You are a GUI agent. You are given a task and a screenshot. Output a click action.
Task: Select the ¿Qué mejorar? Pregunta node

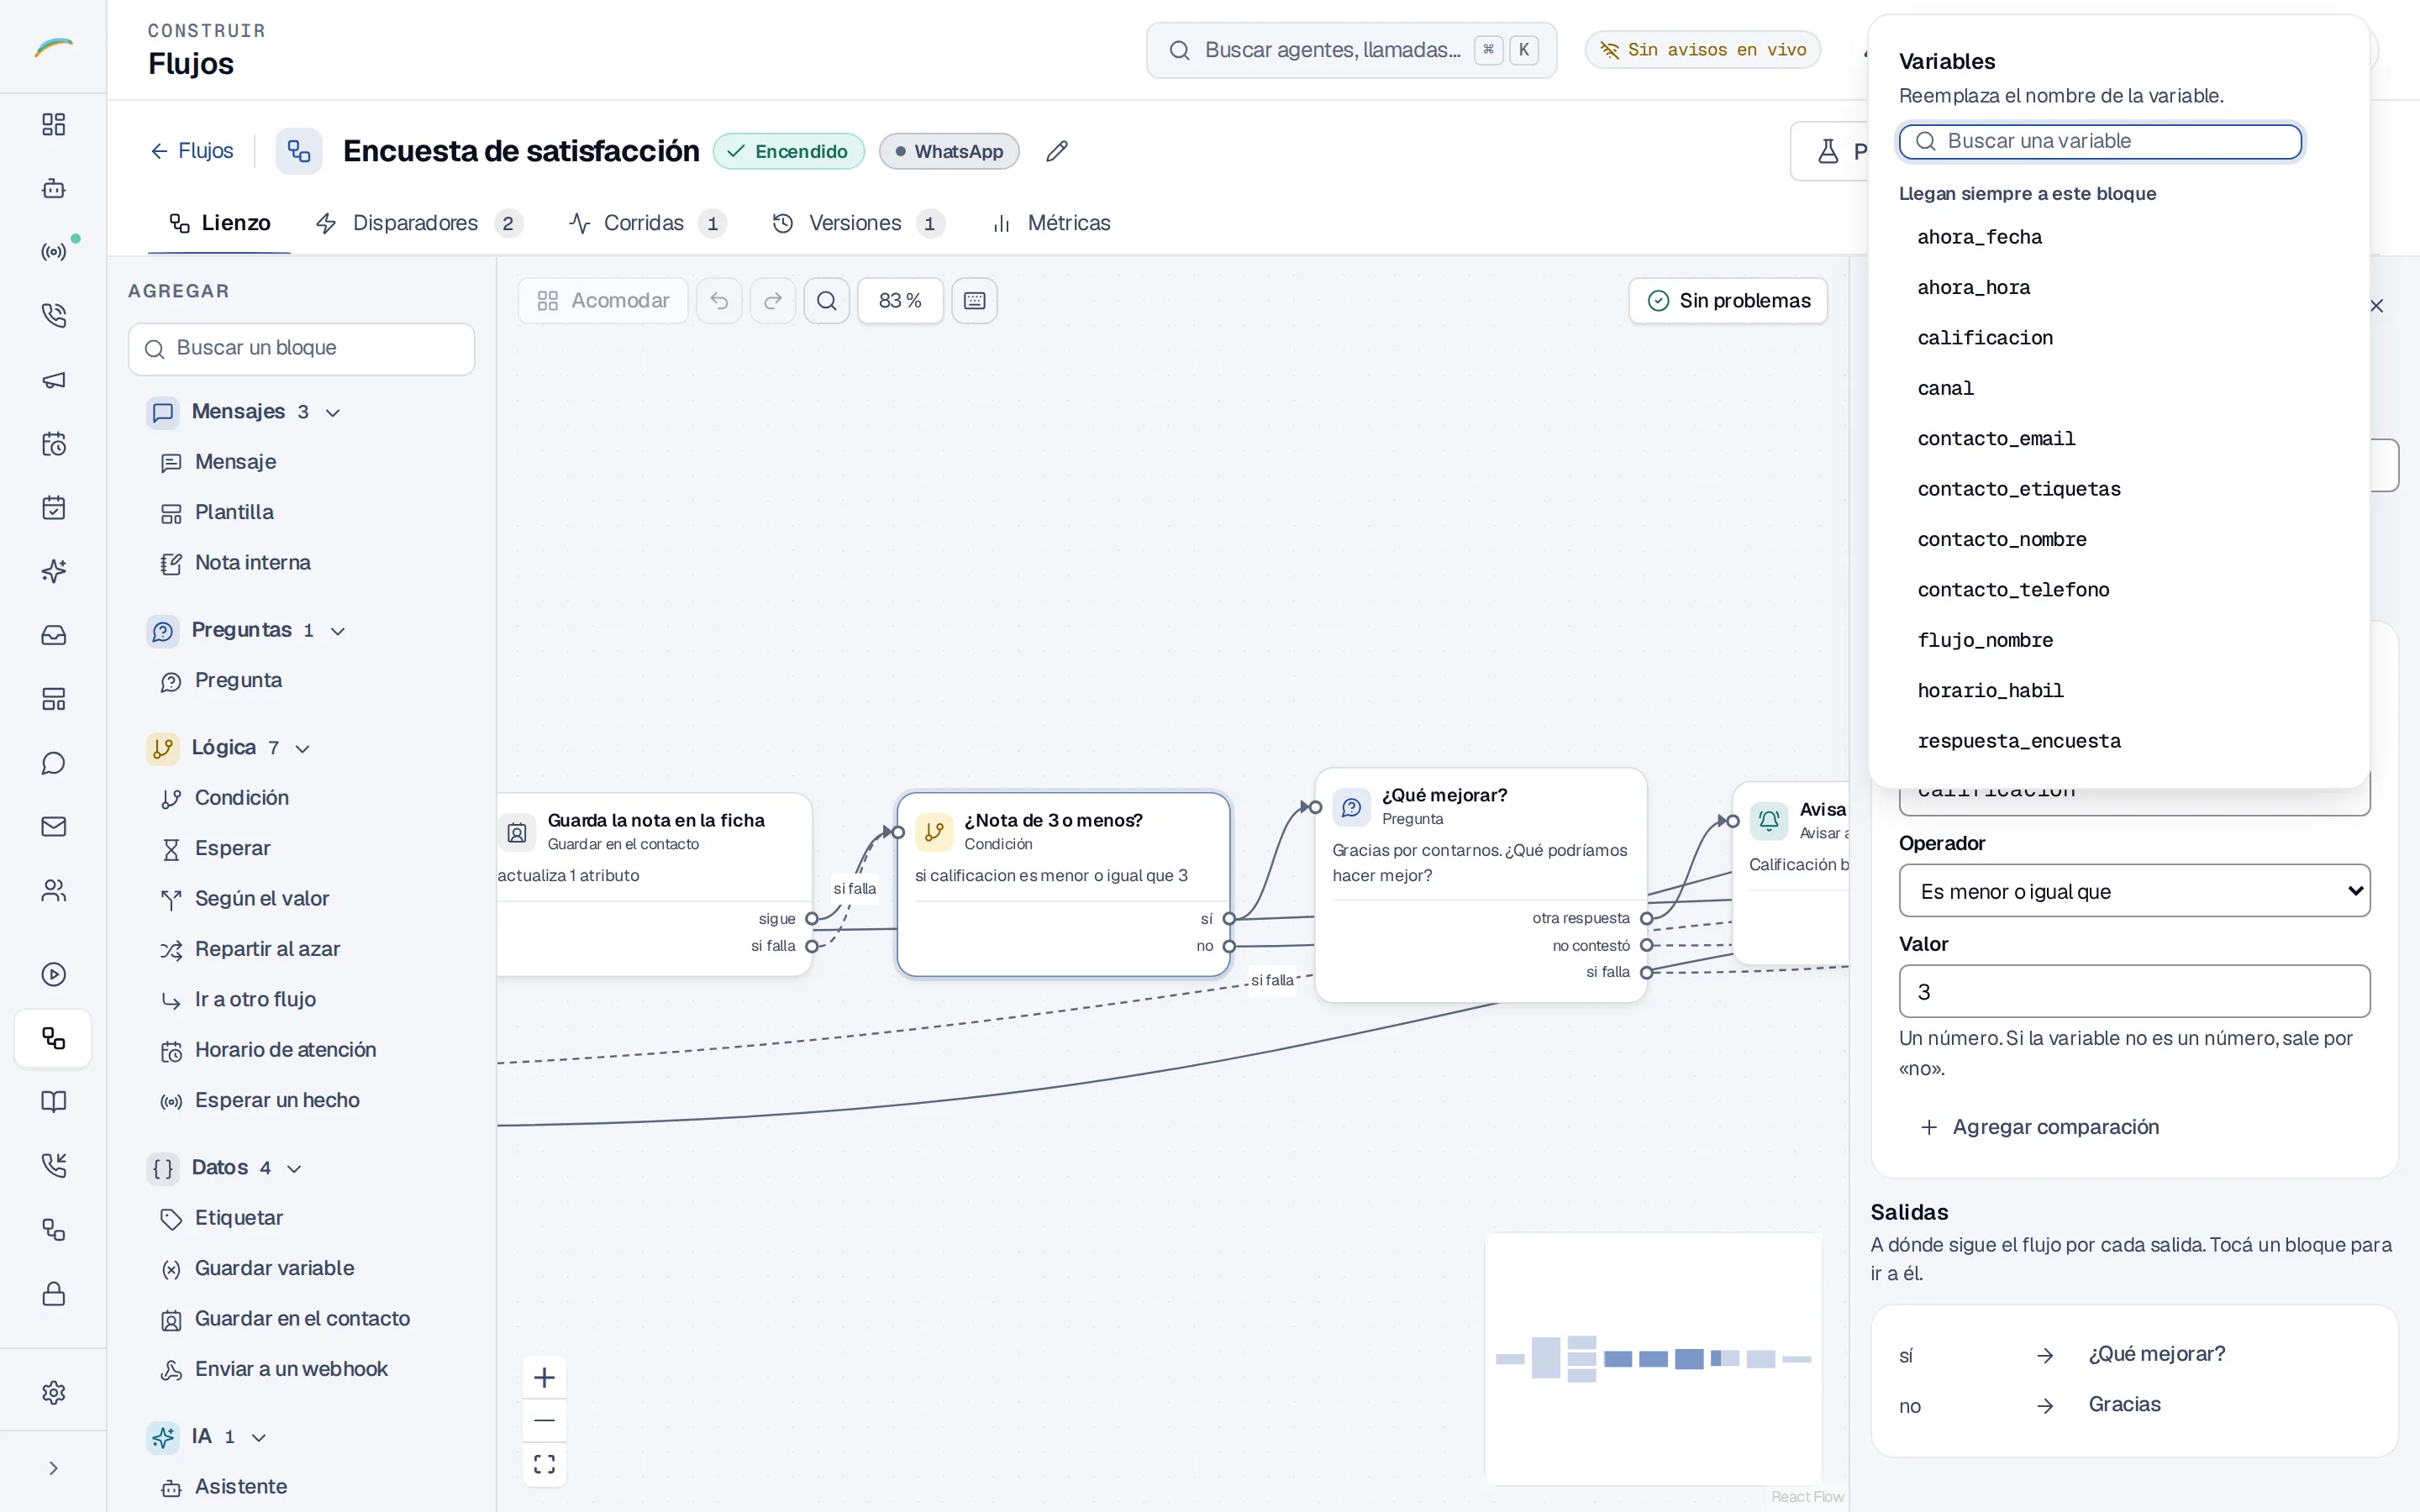click(1480, 885)
